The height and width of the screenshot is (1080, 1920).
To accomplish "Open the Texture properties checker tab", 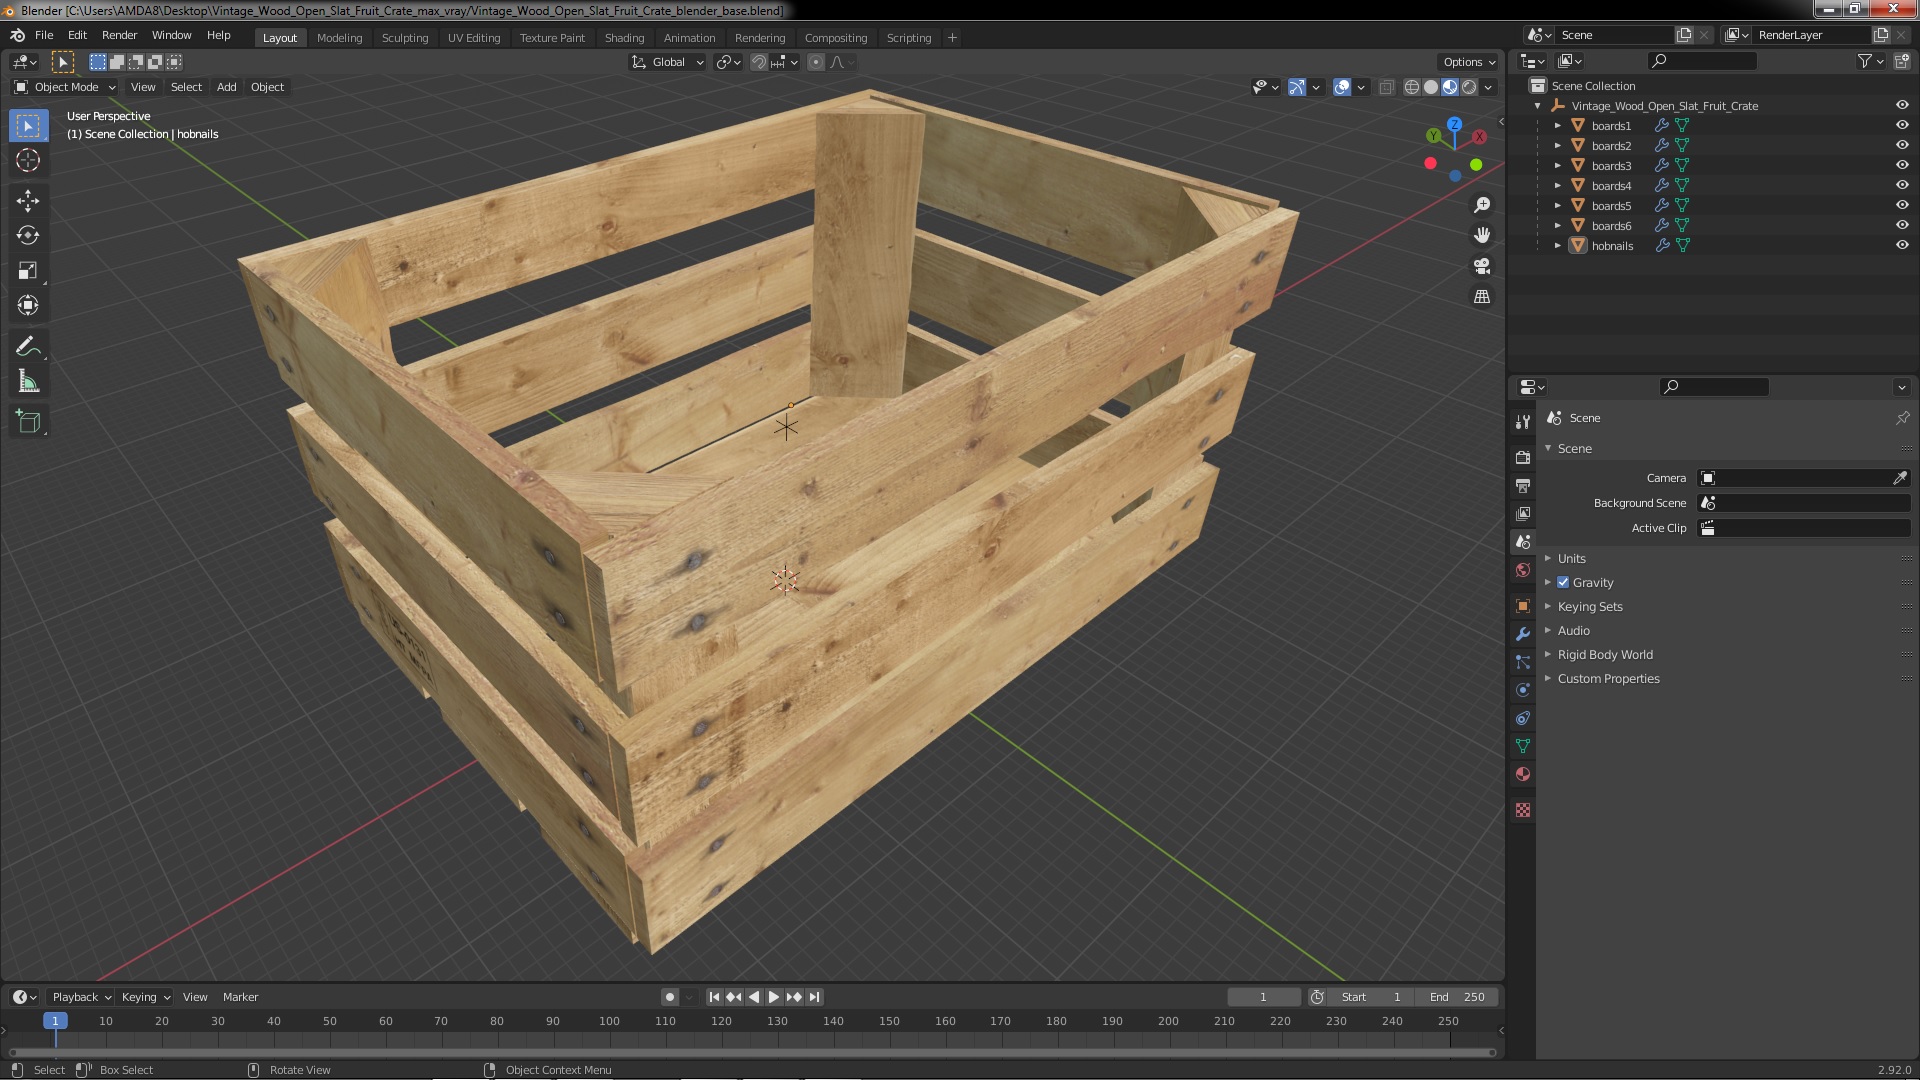I will point(1523,810).
